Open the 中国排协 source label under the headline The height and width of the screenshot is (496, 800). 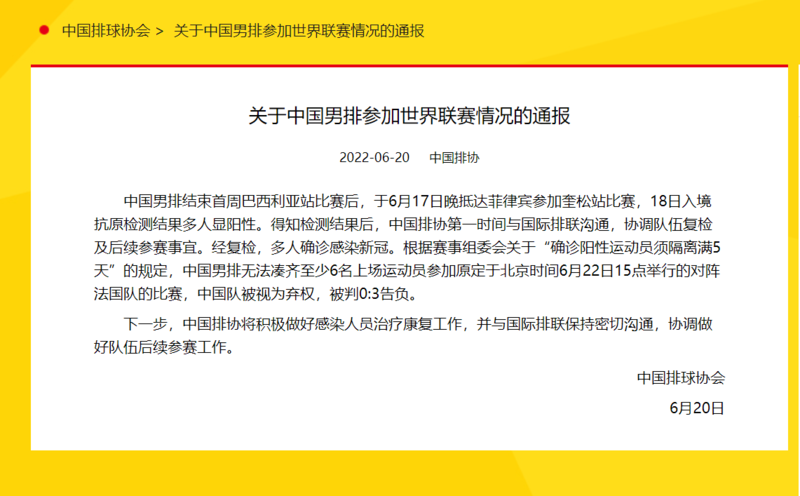(454, 158)
